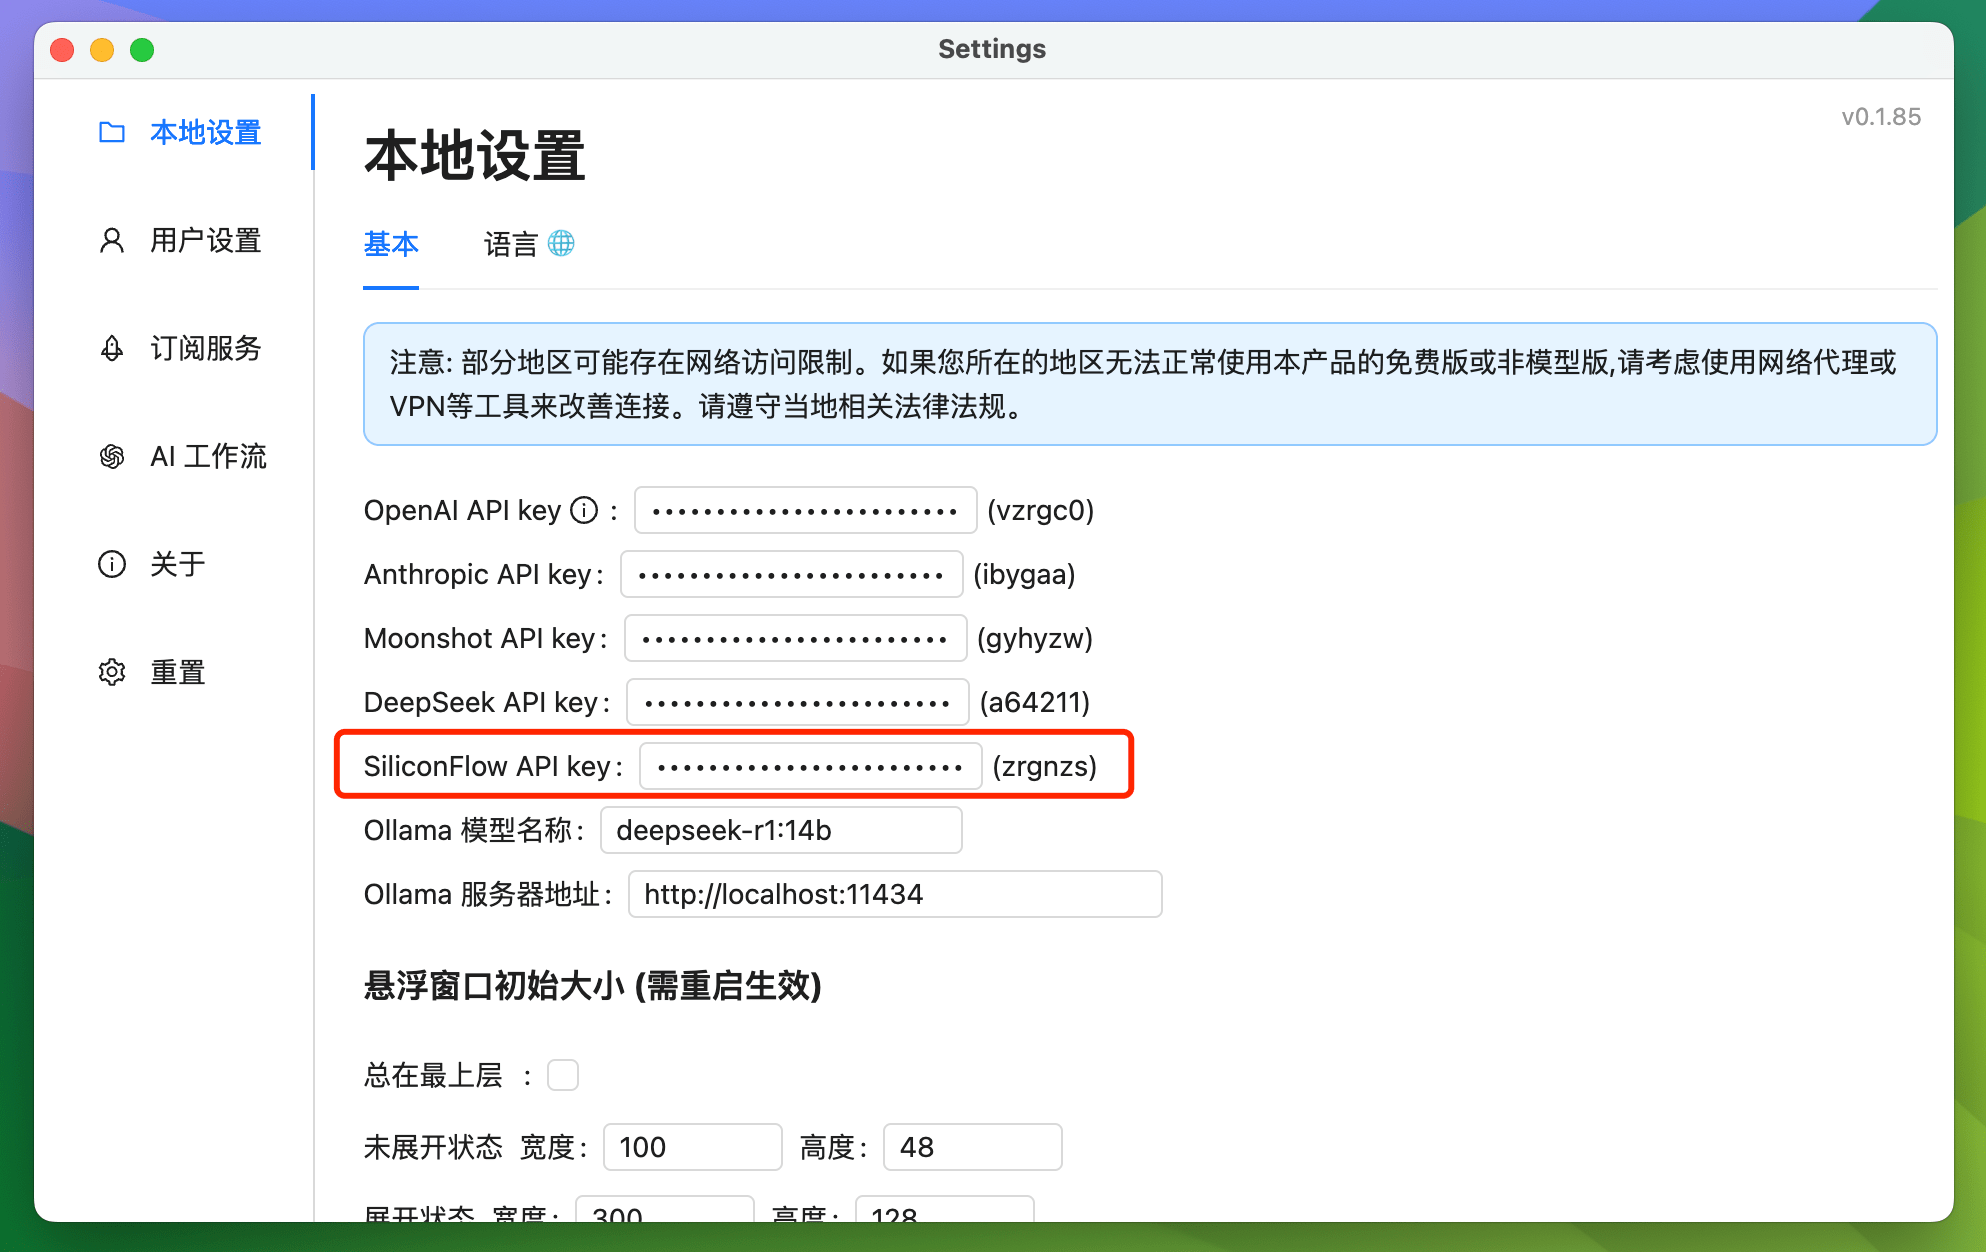Viewport: 1986px width, 1252px height.
Task: Toggle the 总在最上层 checkbox
Action: tap(563, 1075)
